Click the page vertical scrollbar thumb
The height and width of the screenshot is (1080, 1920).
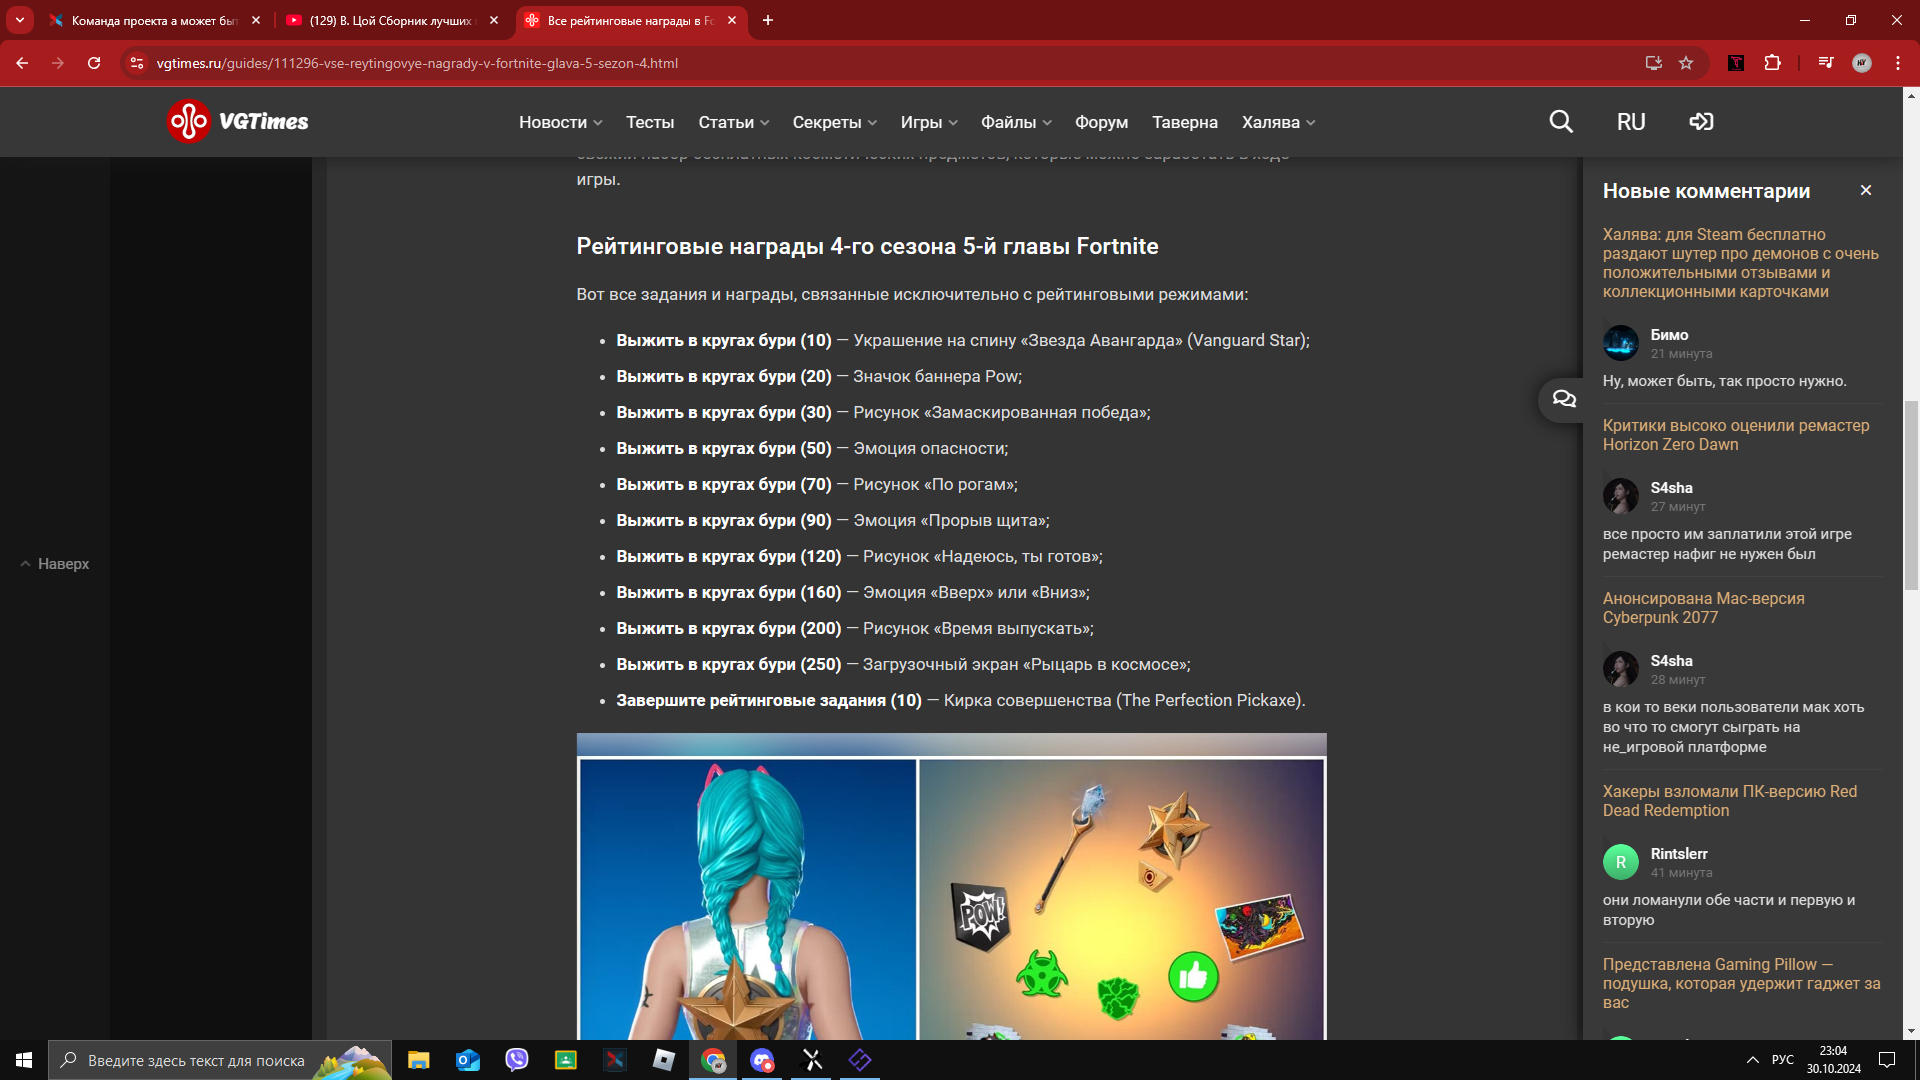(1911, 495)
